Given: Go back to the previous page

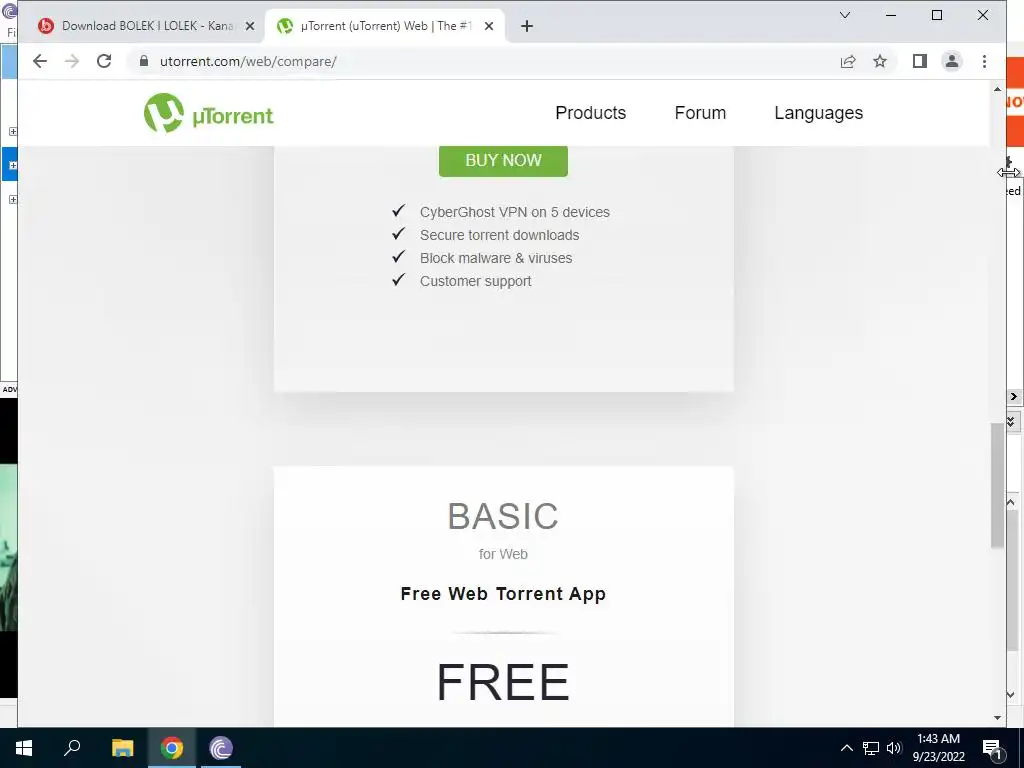Looking at the screenshot, I should pos(40,61).
